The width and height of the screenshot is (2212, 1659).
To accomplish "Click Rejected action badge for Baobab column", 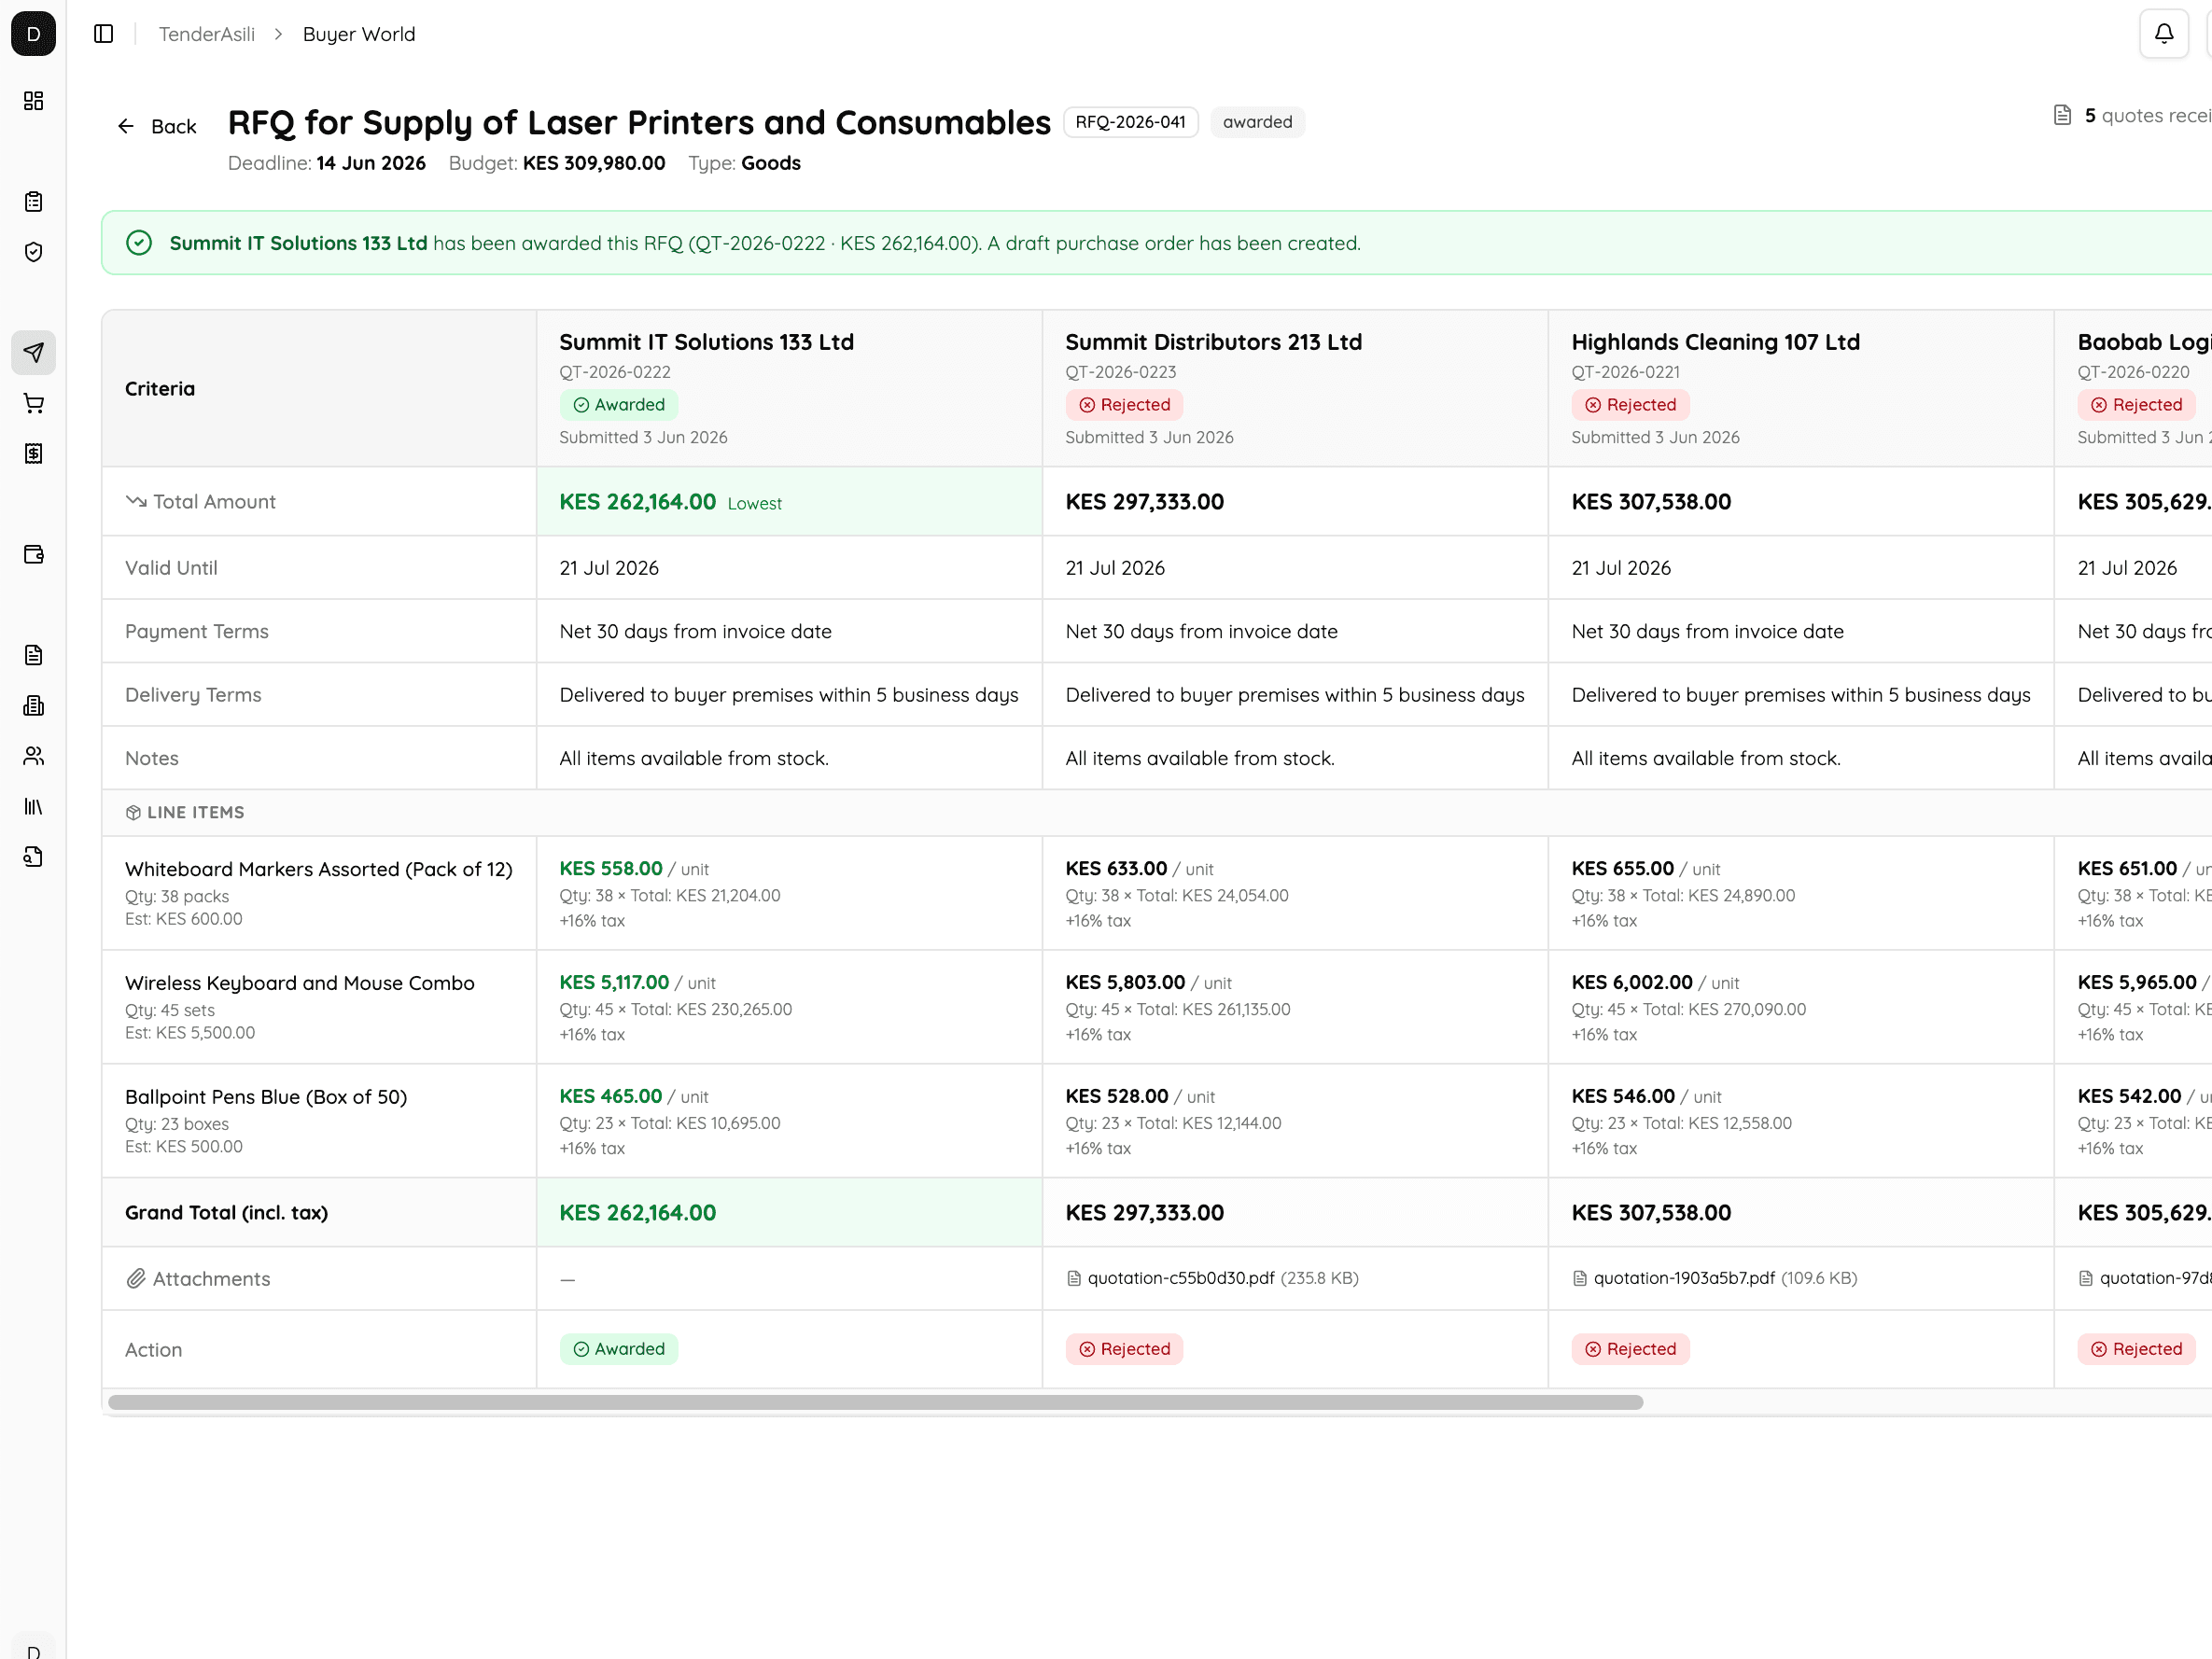I will tap(2137, 1349).
